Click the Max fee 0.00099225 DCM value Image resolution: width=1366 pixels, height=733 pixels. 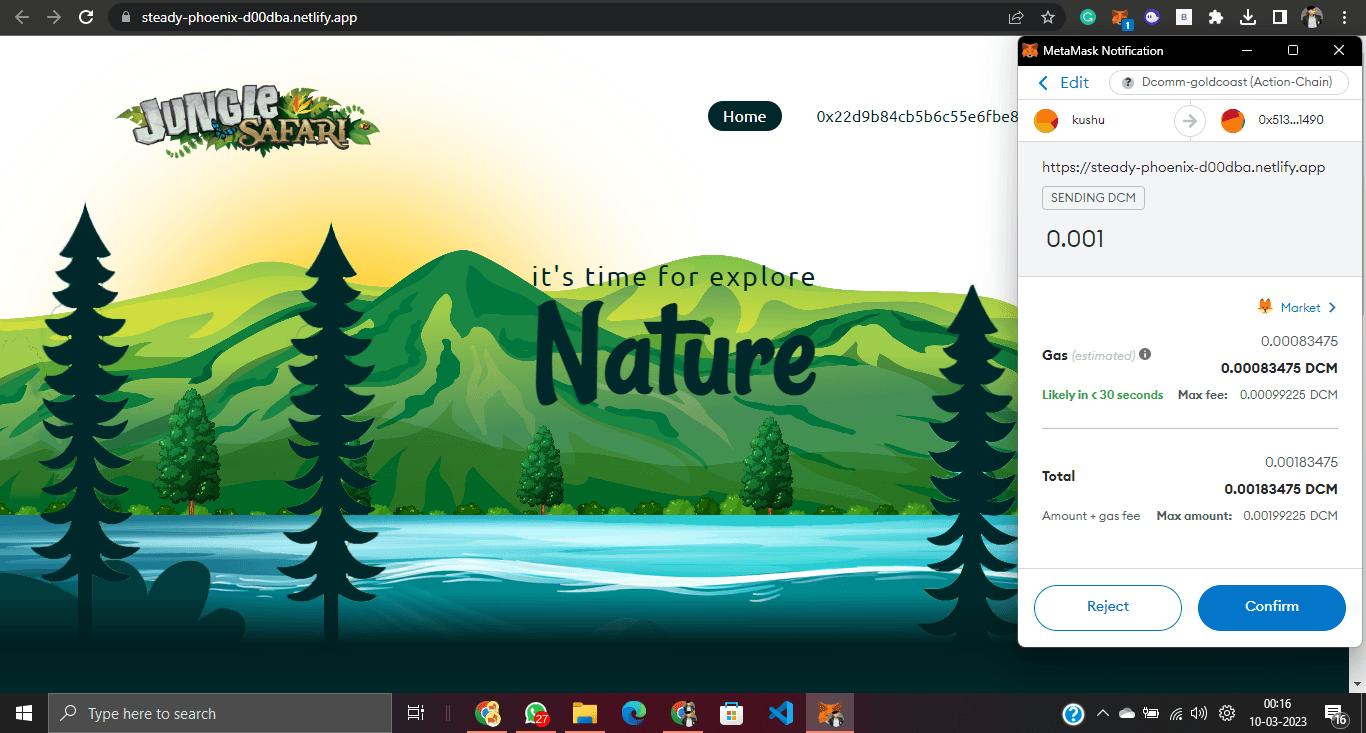[1289, 395]
